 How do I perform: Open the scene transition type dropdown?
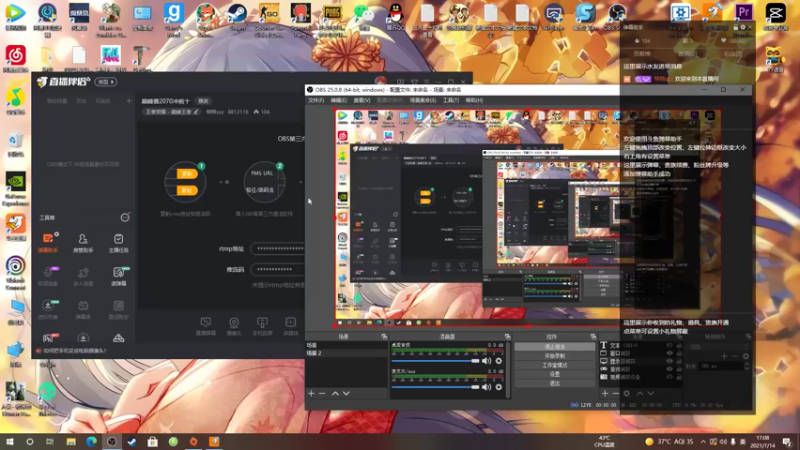pyautogui.click(x=719, y=346)
